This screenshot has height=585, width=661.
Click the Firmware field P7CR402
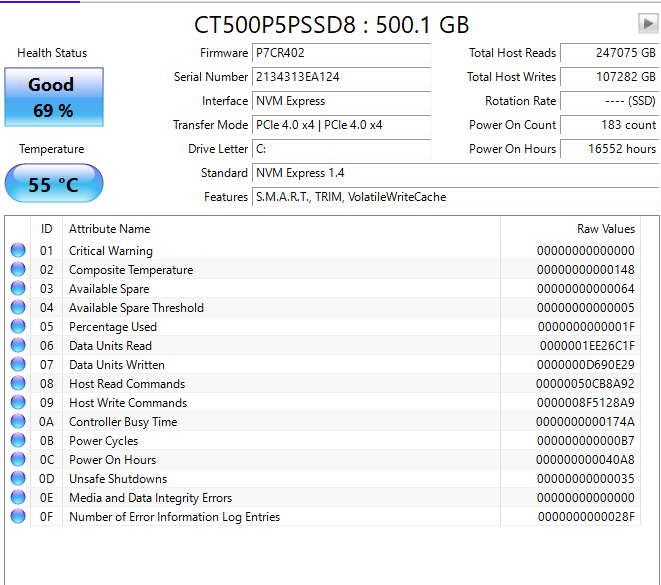click(341, 53)
